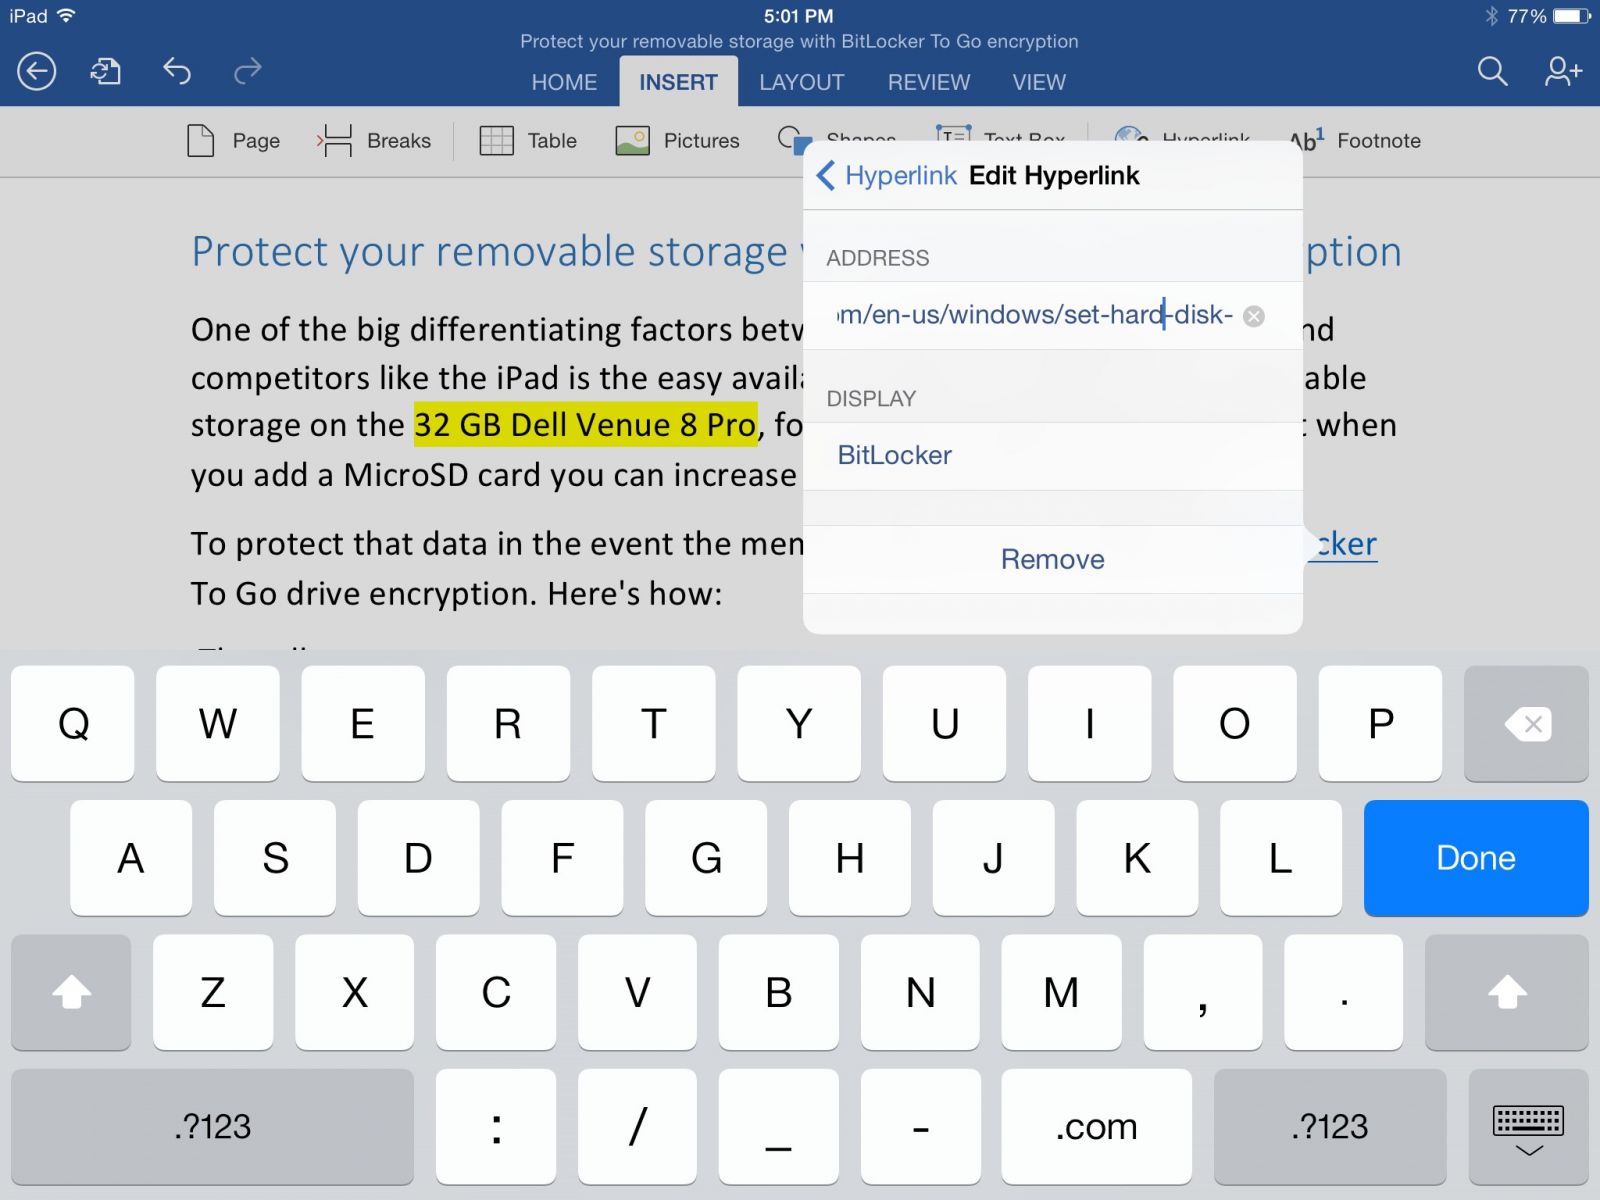Image resolution: width=1600 pixels, height=1200 pixels.
Task: Tap the G key
Action: click(x=706, y=858)
